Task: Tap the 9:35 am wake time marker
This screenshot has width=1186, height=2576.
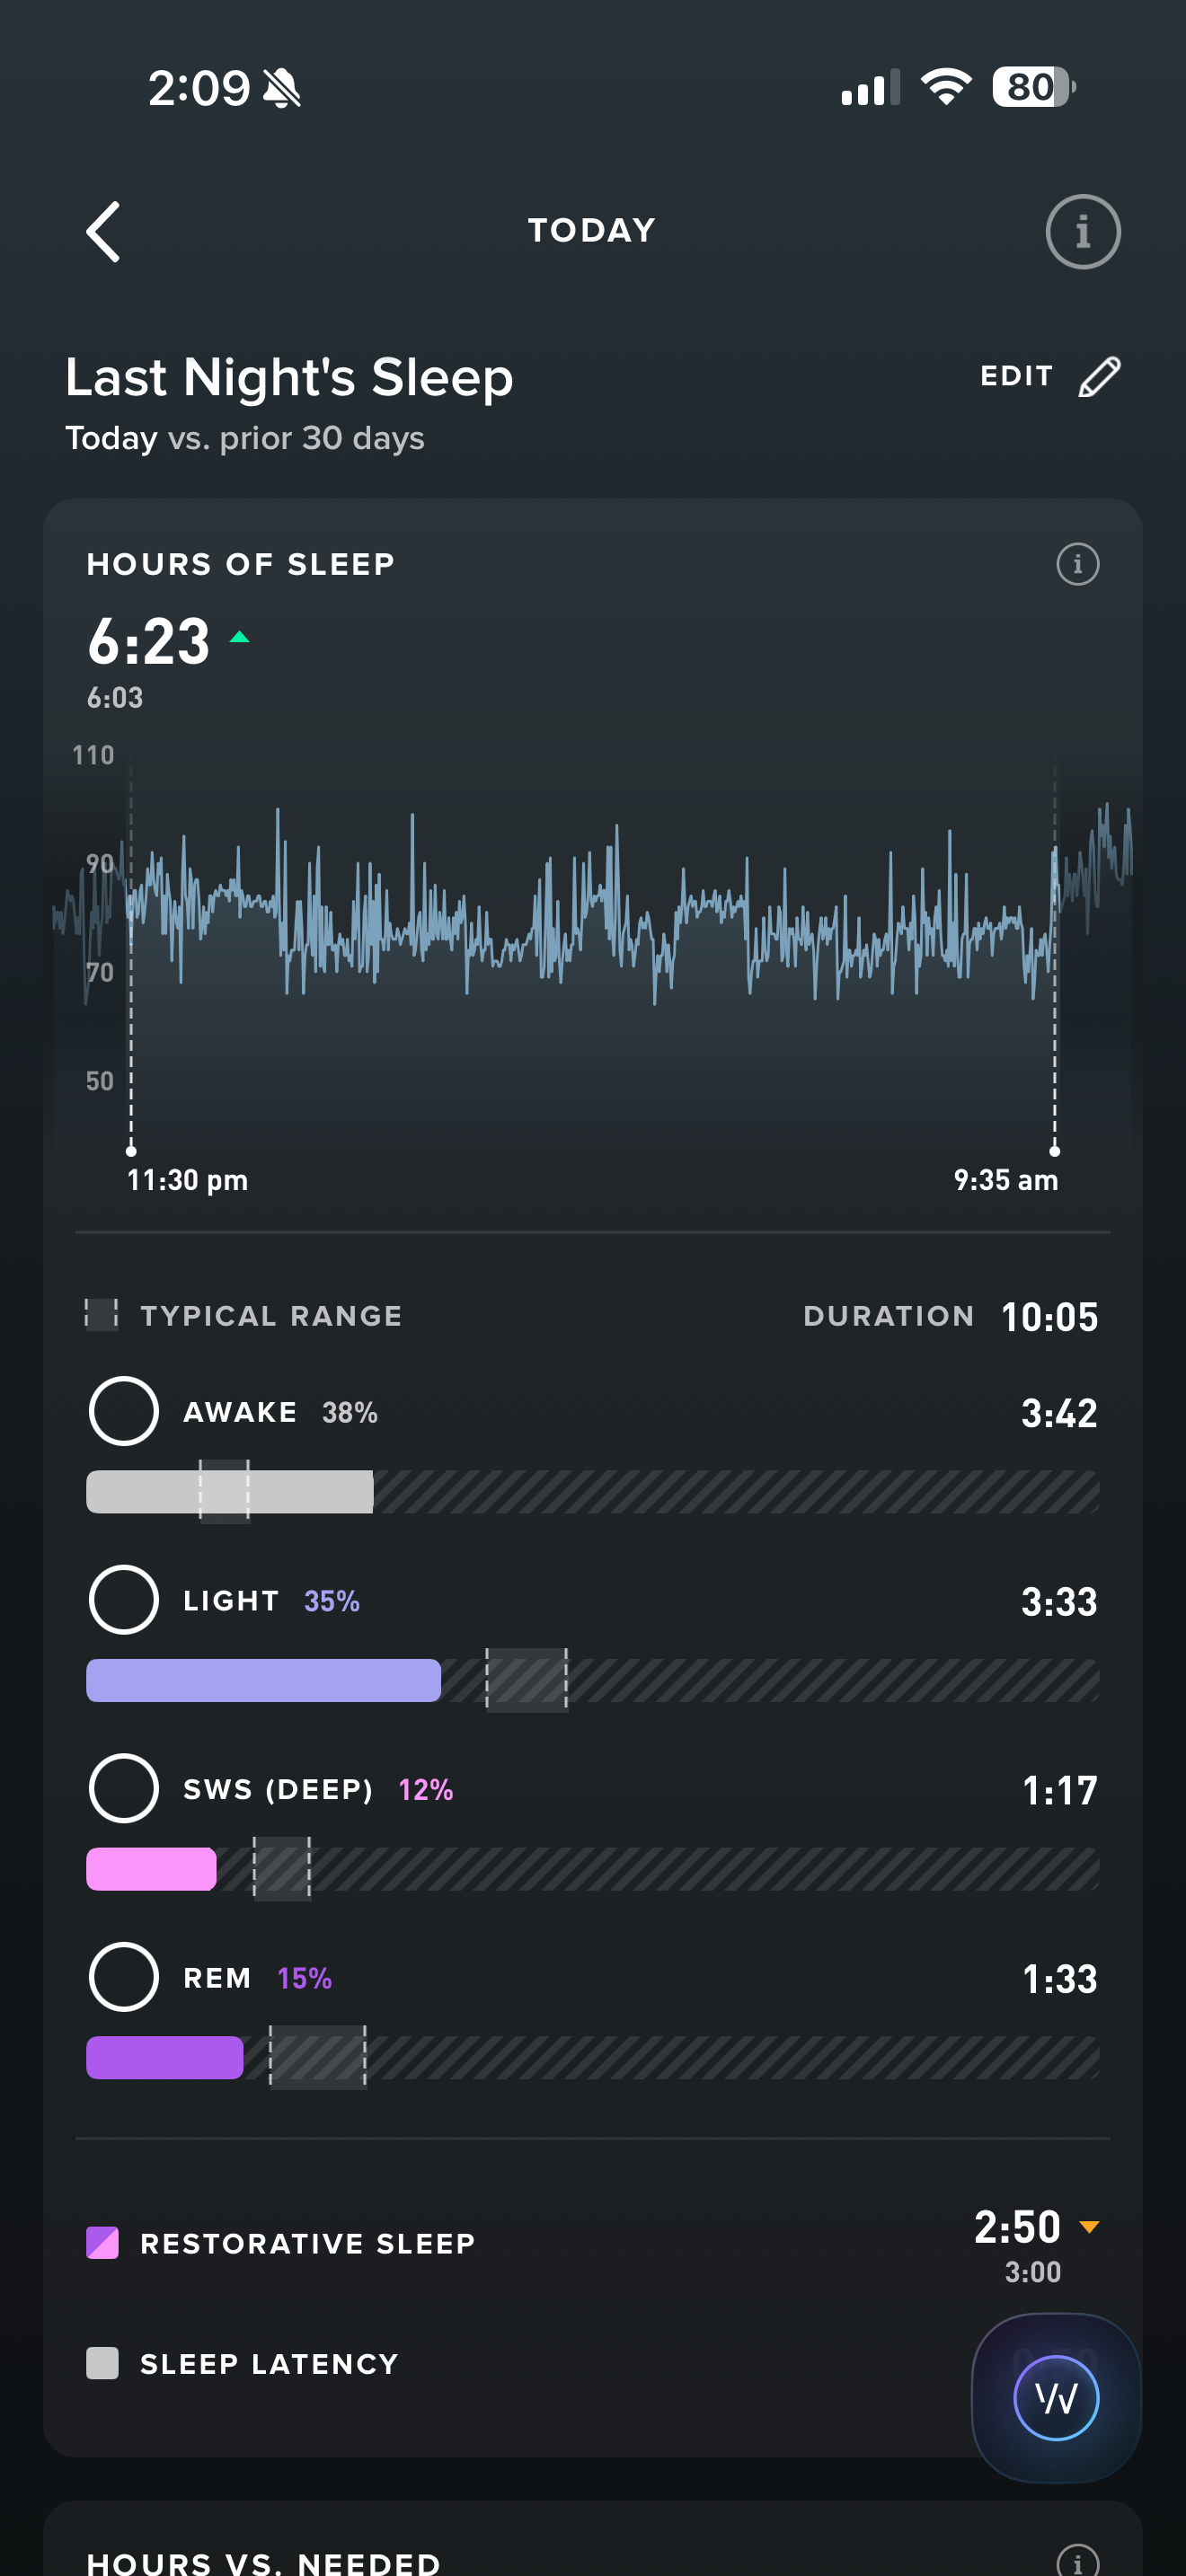Action: pyautogui.click(x=1005, y=1180)
